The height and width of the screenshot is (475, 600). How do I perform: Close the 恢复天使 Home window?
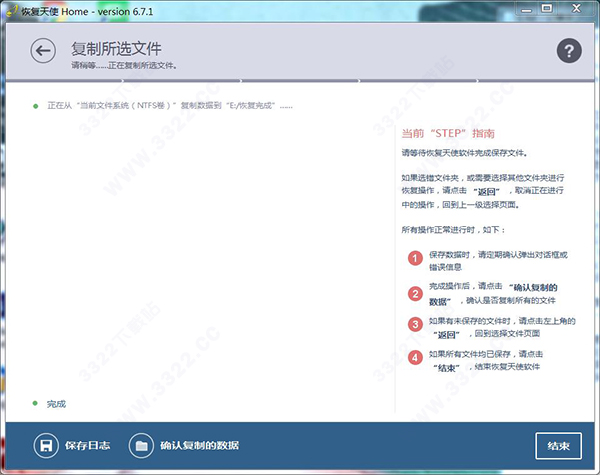(x=576, y=8)
